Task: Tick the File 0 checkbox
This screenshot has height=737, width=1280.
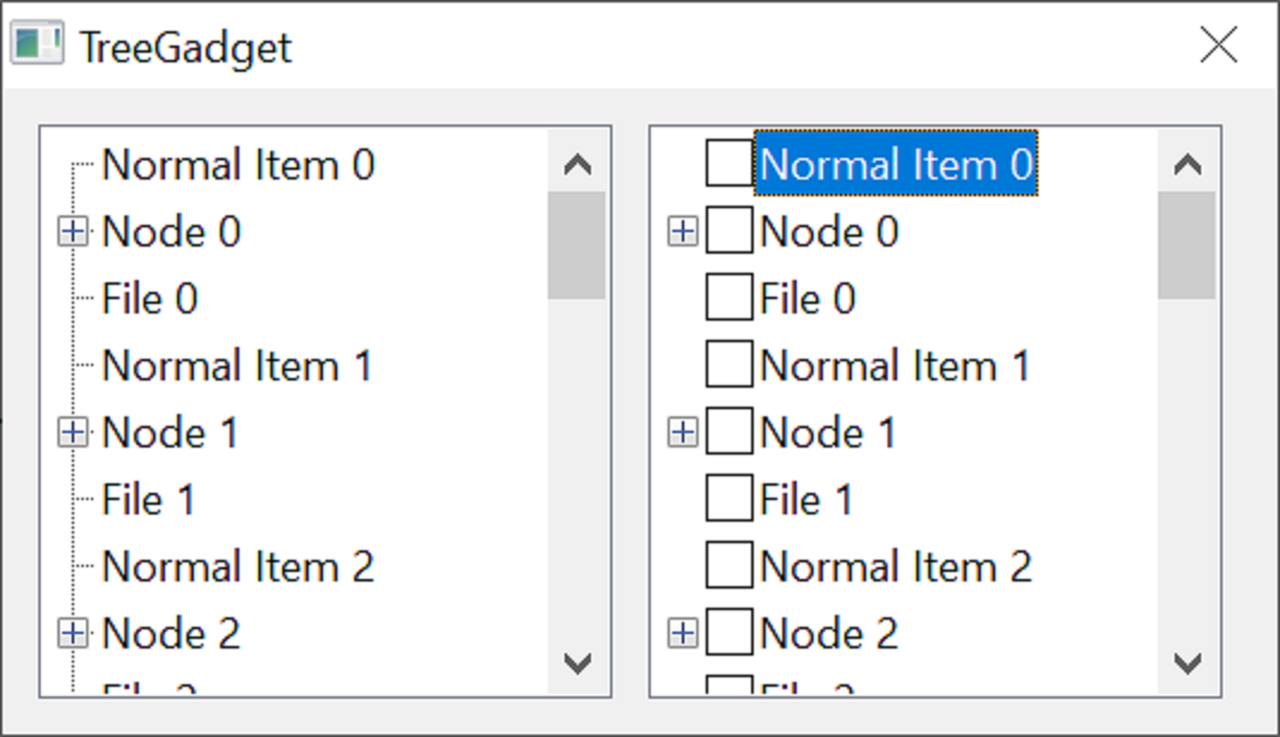Action: (728, 298)
